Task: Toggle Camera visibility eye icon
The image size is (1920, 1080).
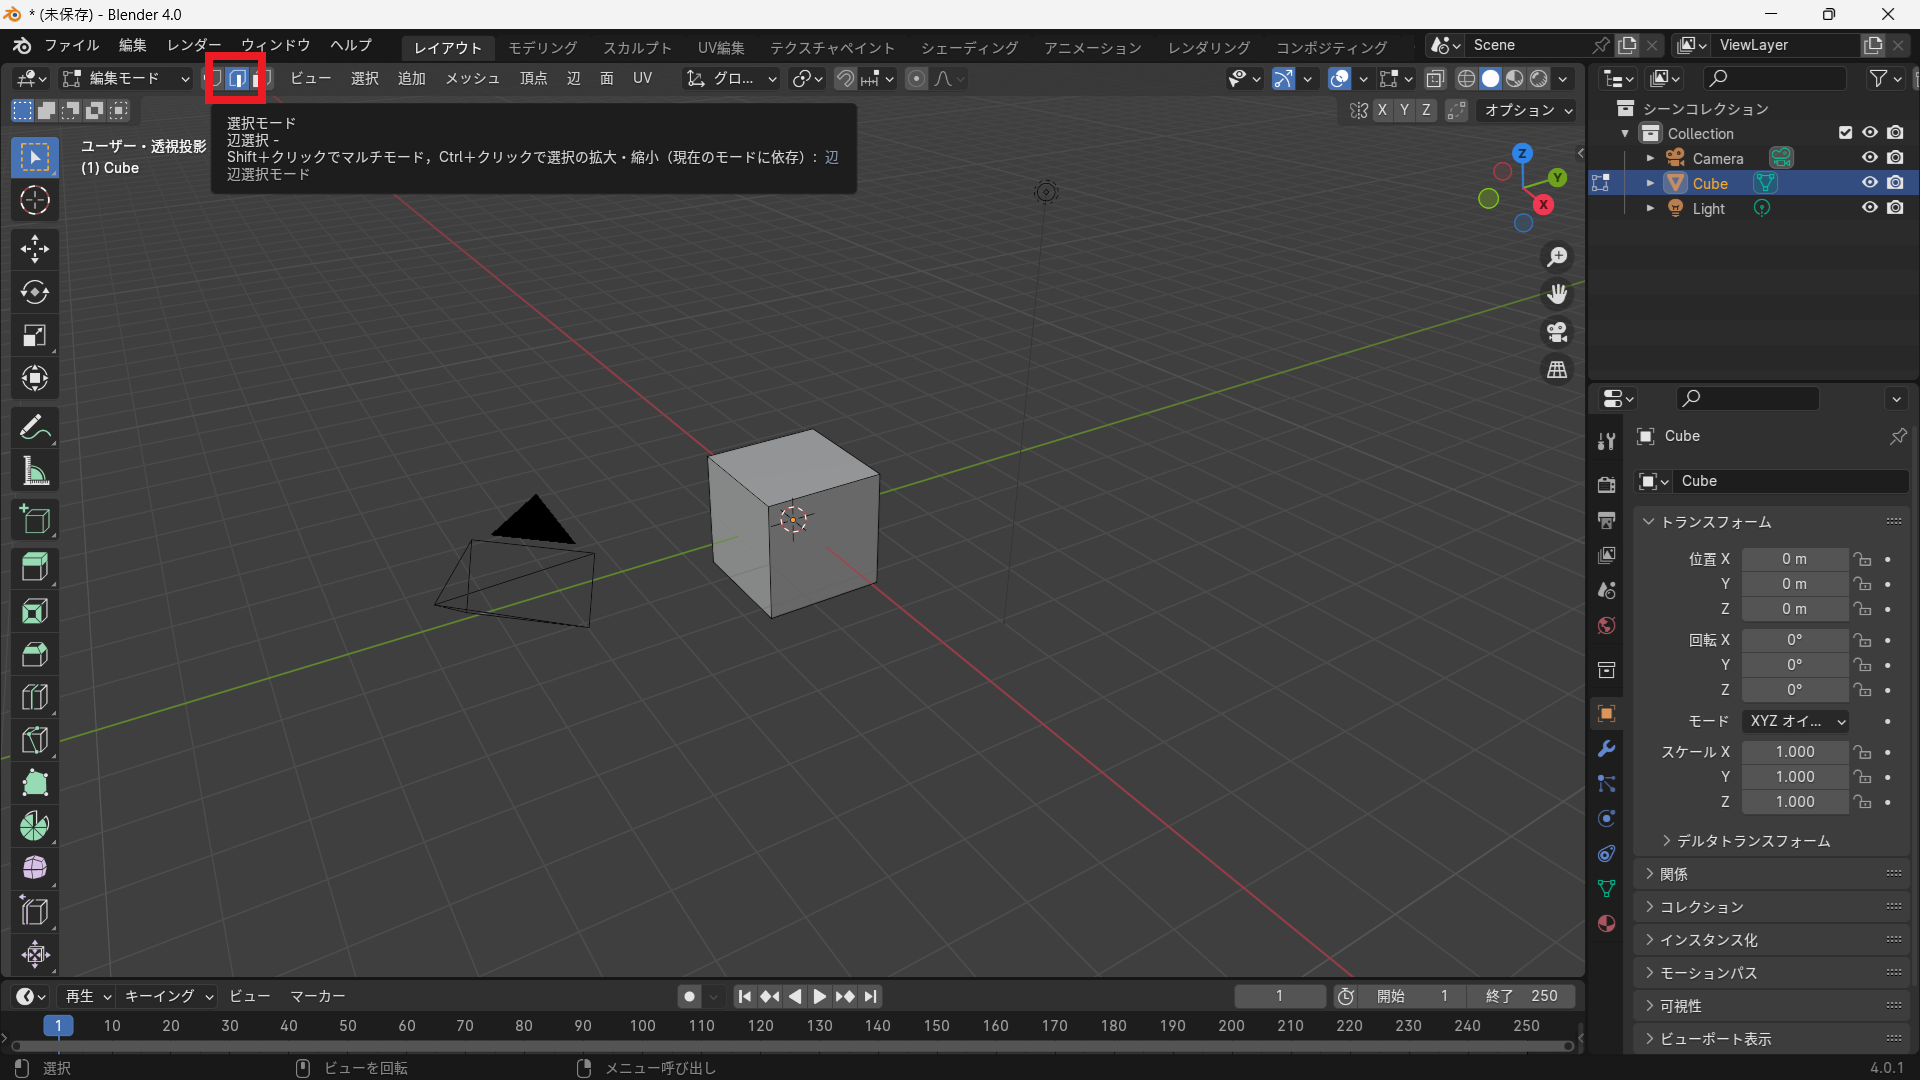Action: [x=1869, y=158]
